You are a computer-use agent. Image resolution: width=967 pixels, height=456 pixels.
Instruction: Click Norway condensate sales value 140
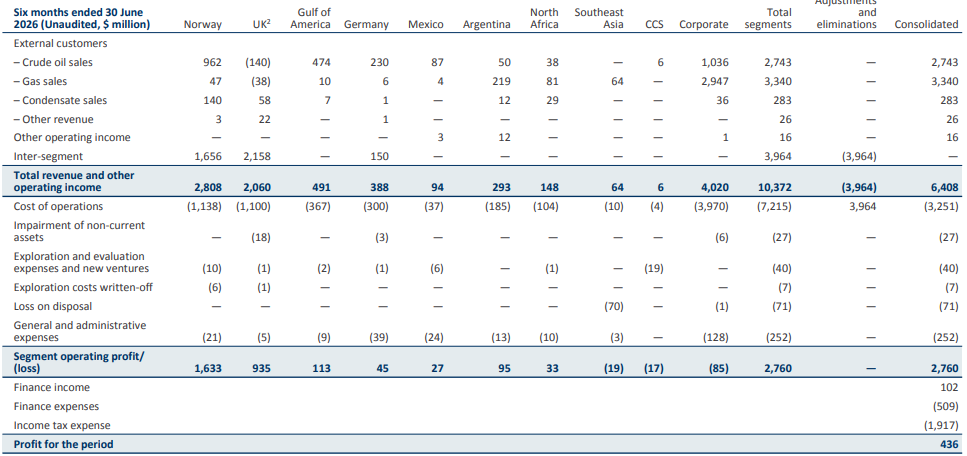point(212,101)
